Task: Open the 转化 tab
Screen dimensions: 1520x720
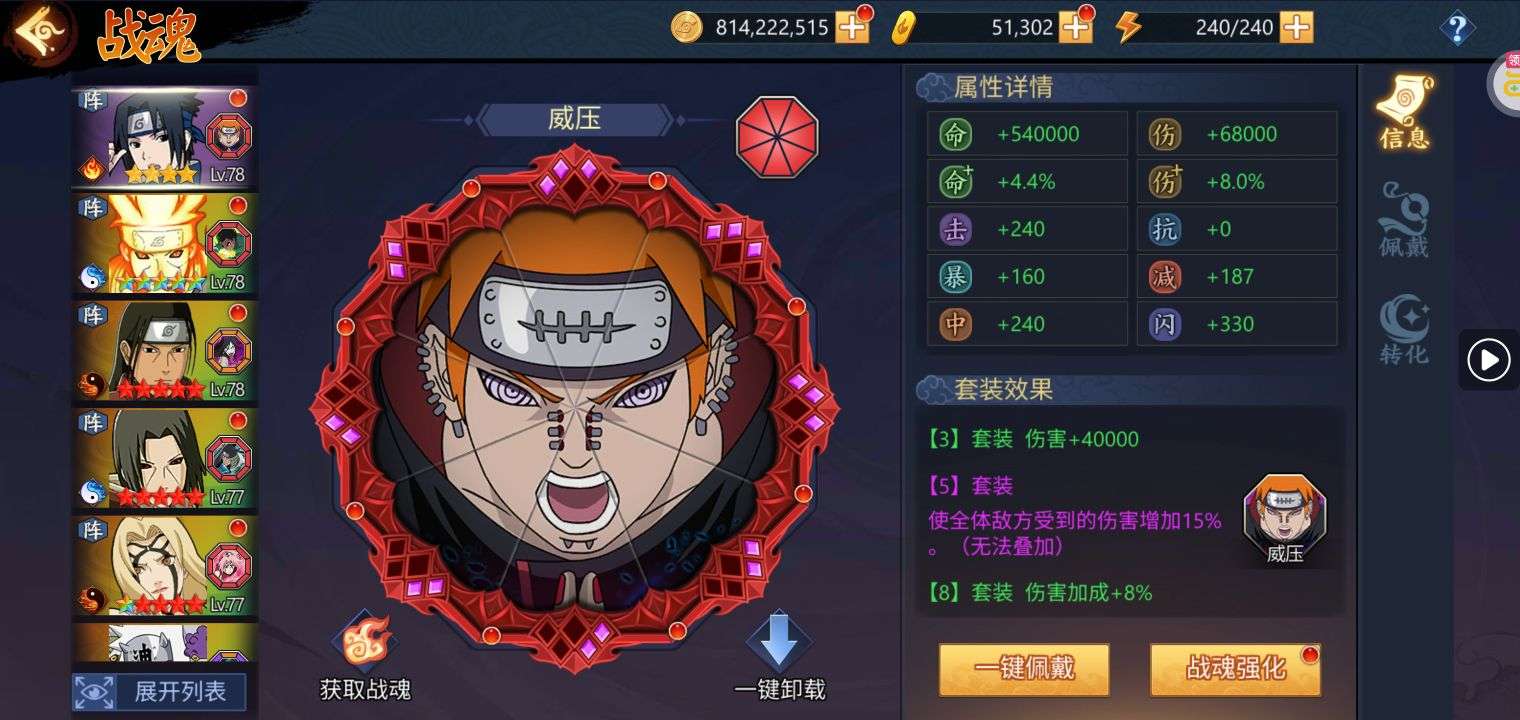Action: pos(1404,329)
